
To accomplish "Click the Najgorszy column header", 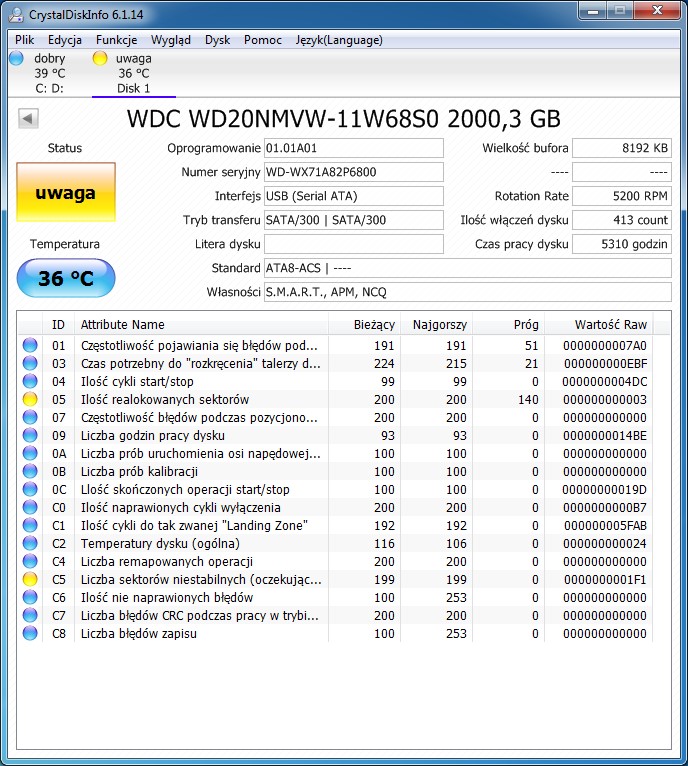I will coord(436,324).
